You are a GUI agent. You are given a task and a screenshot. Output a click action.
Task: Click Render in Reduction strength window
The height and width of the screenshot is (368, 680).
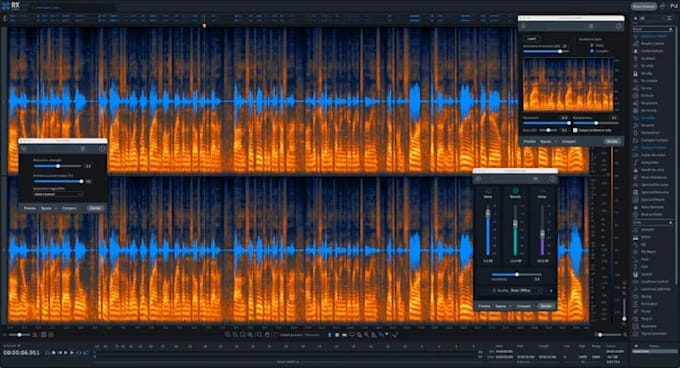95,208
